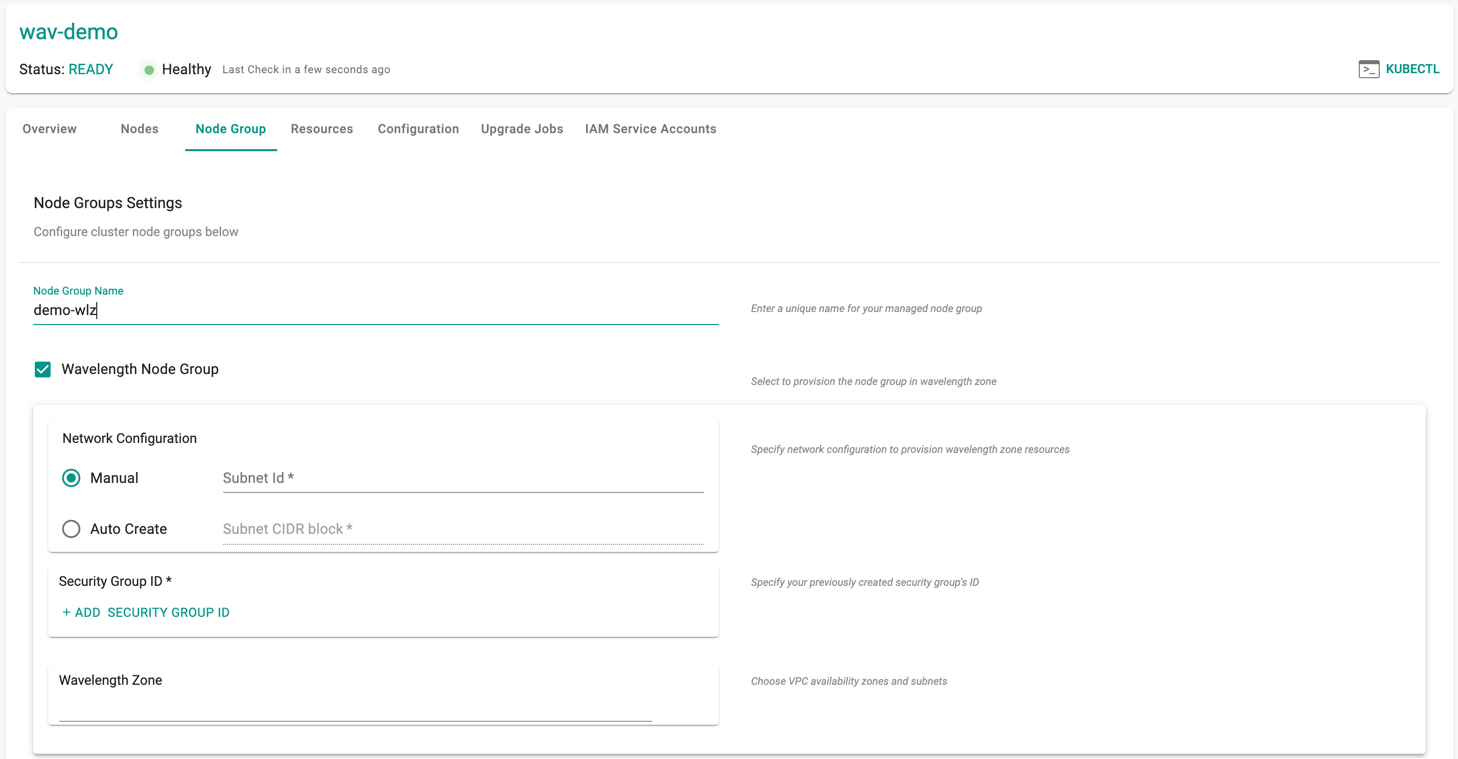Click hint 'Specify your previously created security group's ID'
Image resolution: width=1458 pixels, height=759 pixels.
865,582
